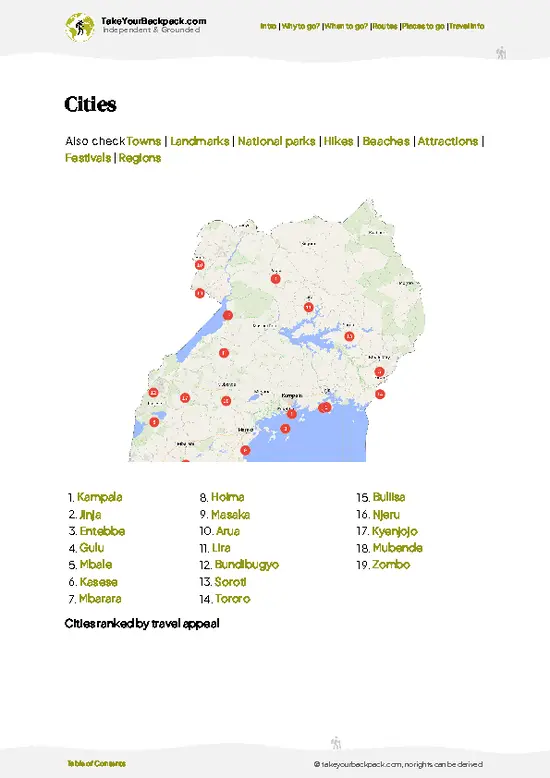The width and height of the screenshot is (550, 778).
Task: Open the 'Travel info' navigation link
Action: 467,26
